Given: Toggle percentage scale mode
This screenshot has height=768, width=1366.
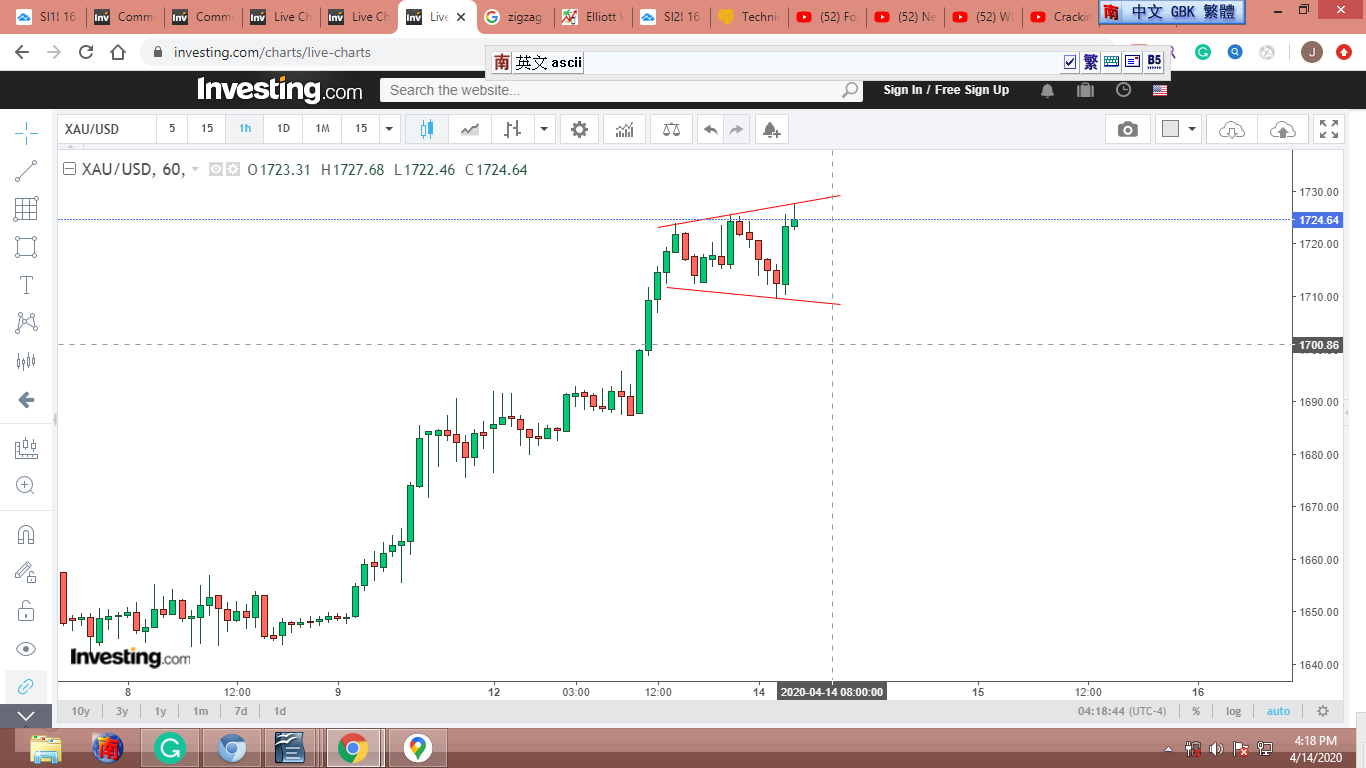Looking at the screenshot, I should 1196,711.
